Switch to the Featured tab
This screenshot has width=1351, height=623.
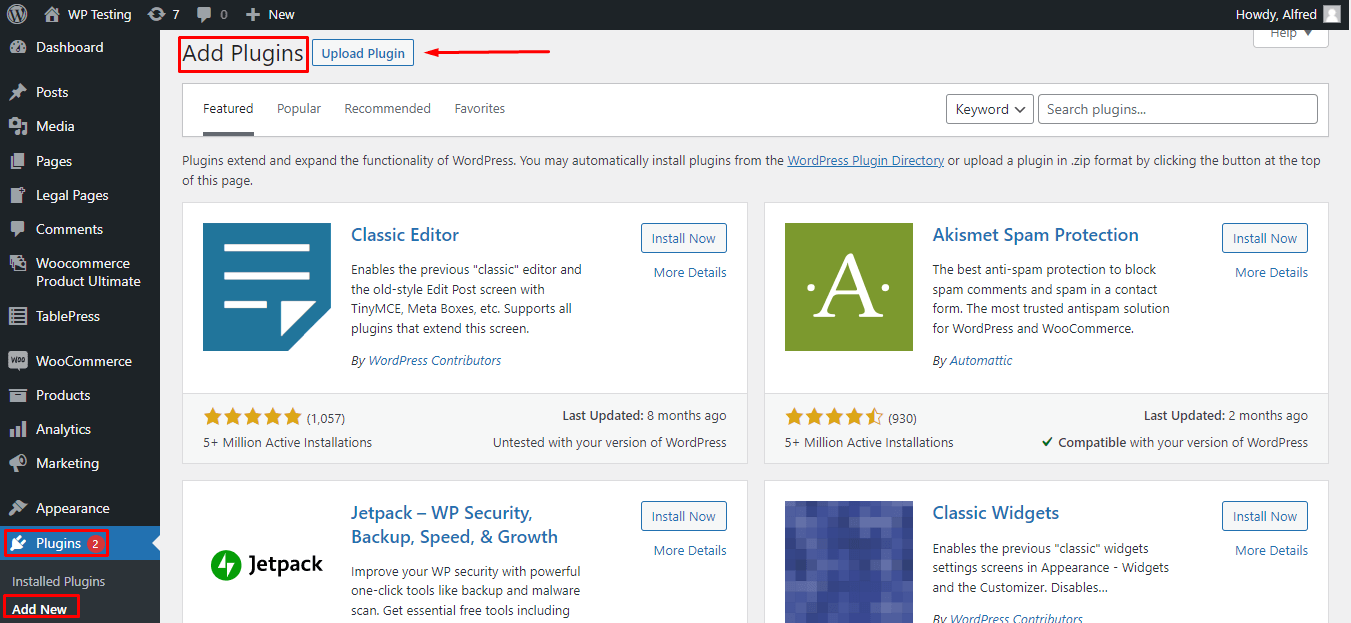click(x=228, y=109)
